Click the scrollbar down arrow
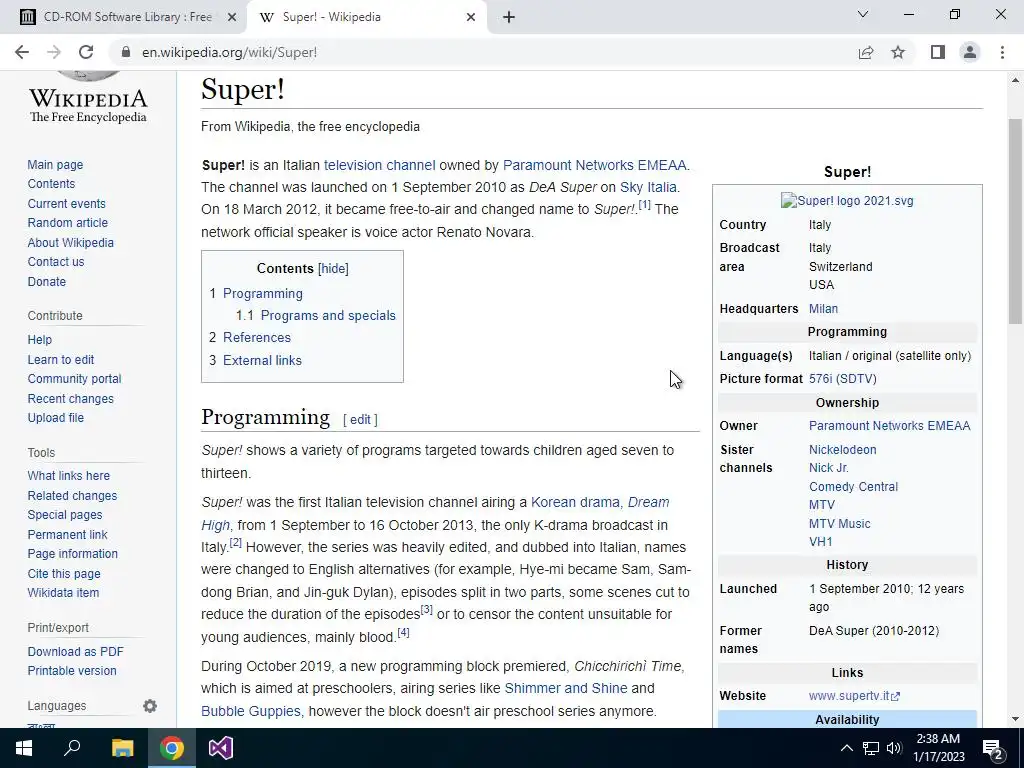Screen dimensions: 1024x768 1015,719
